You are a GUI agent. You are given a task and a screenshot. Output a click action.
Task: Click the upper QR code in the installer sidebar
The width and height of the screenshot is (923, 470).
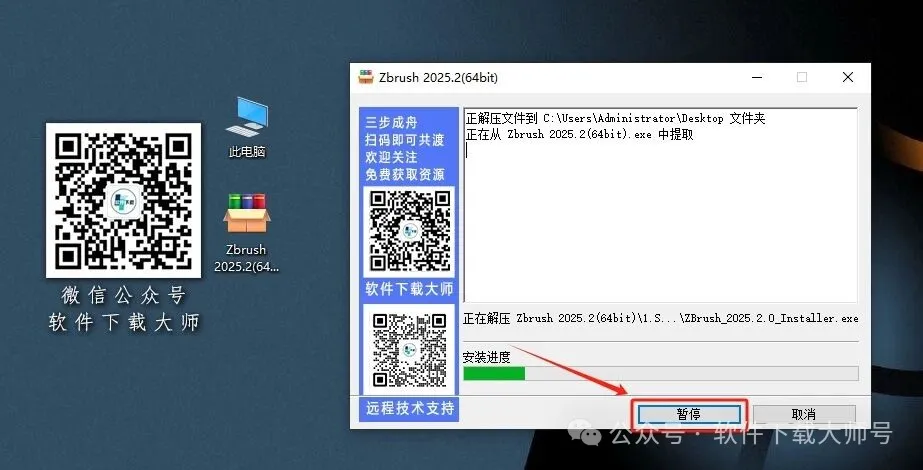click(410, 230)
